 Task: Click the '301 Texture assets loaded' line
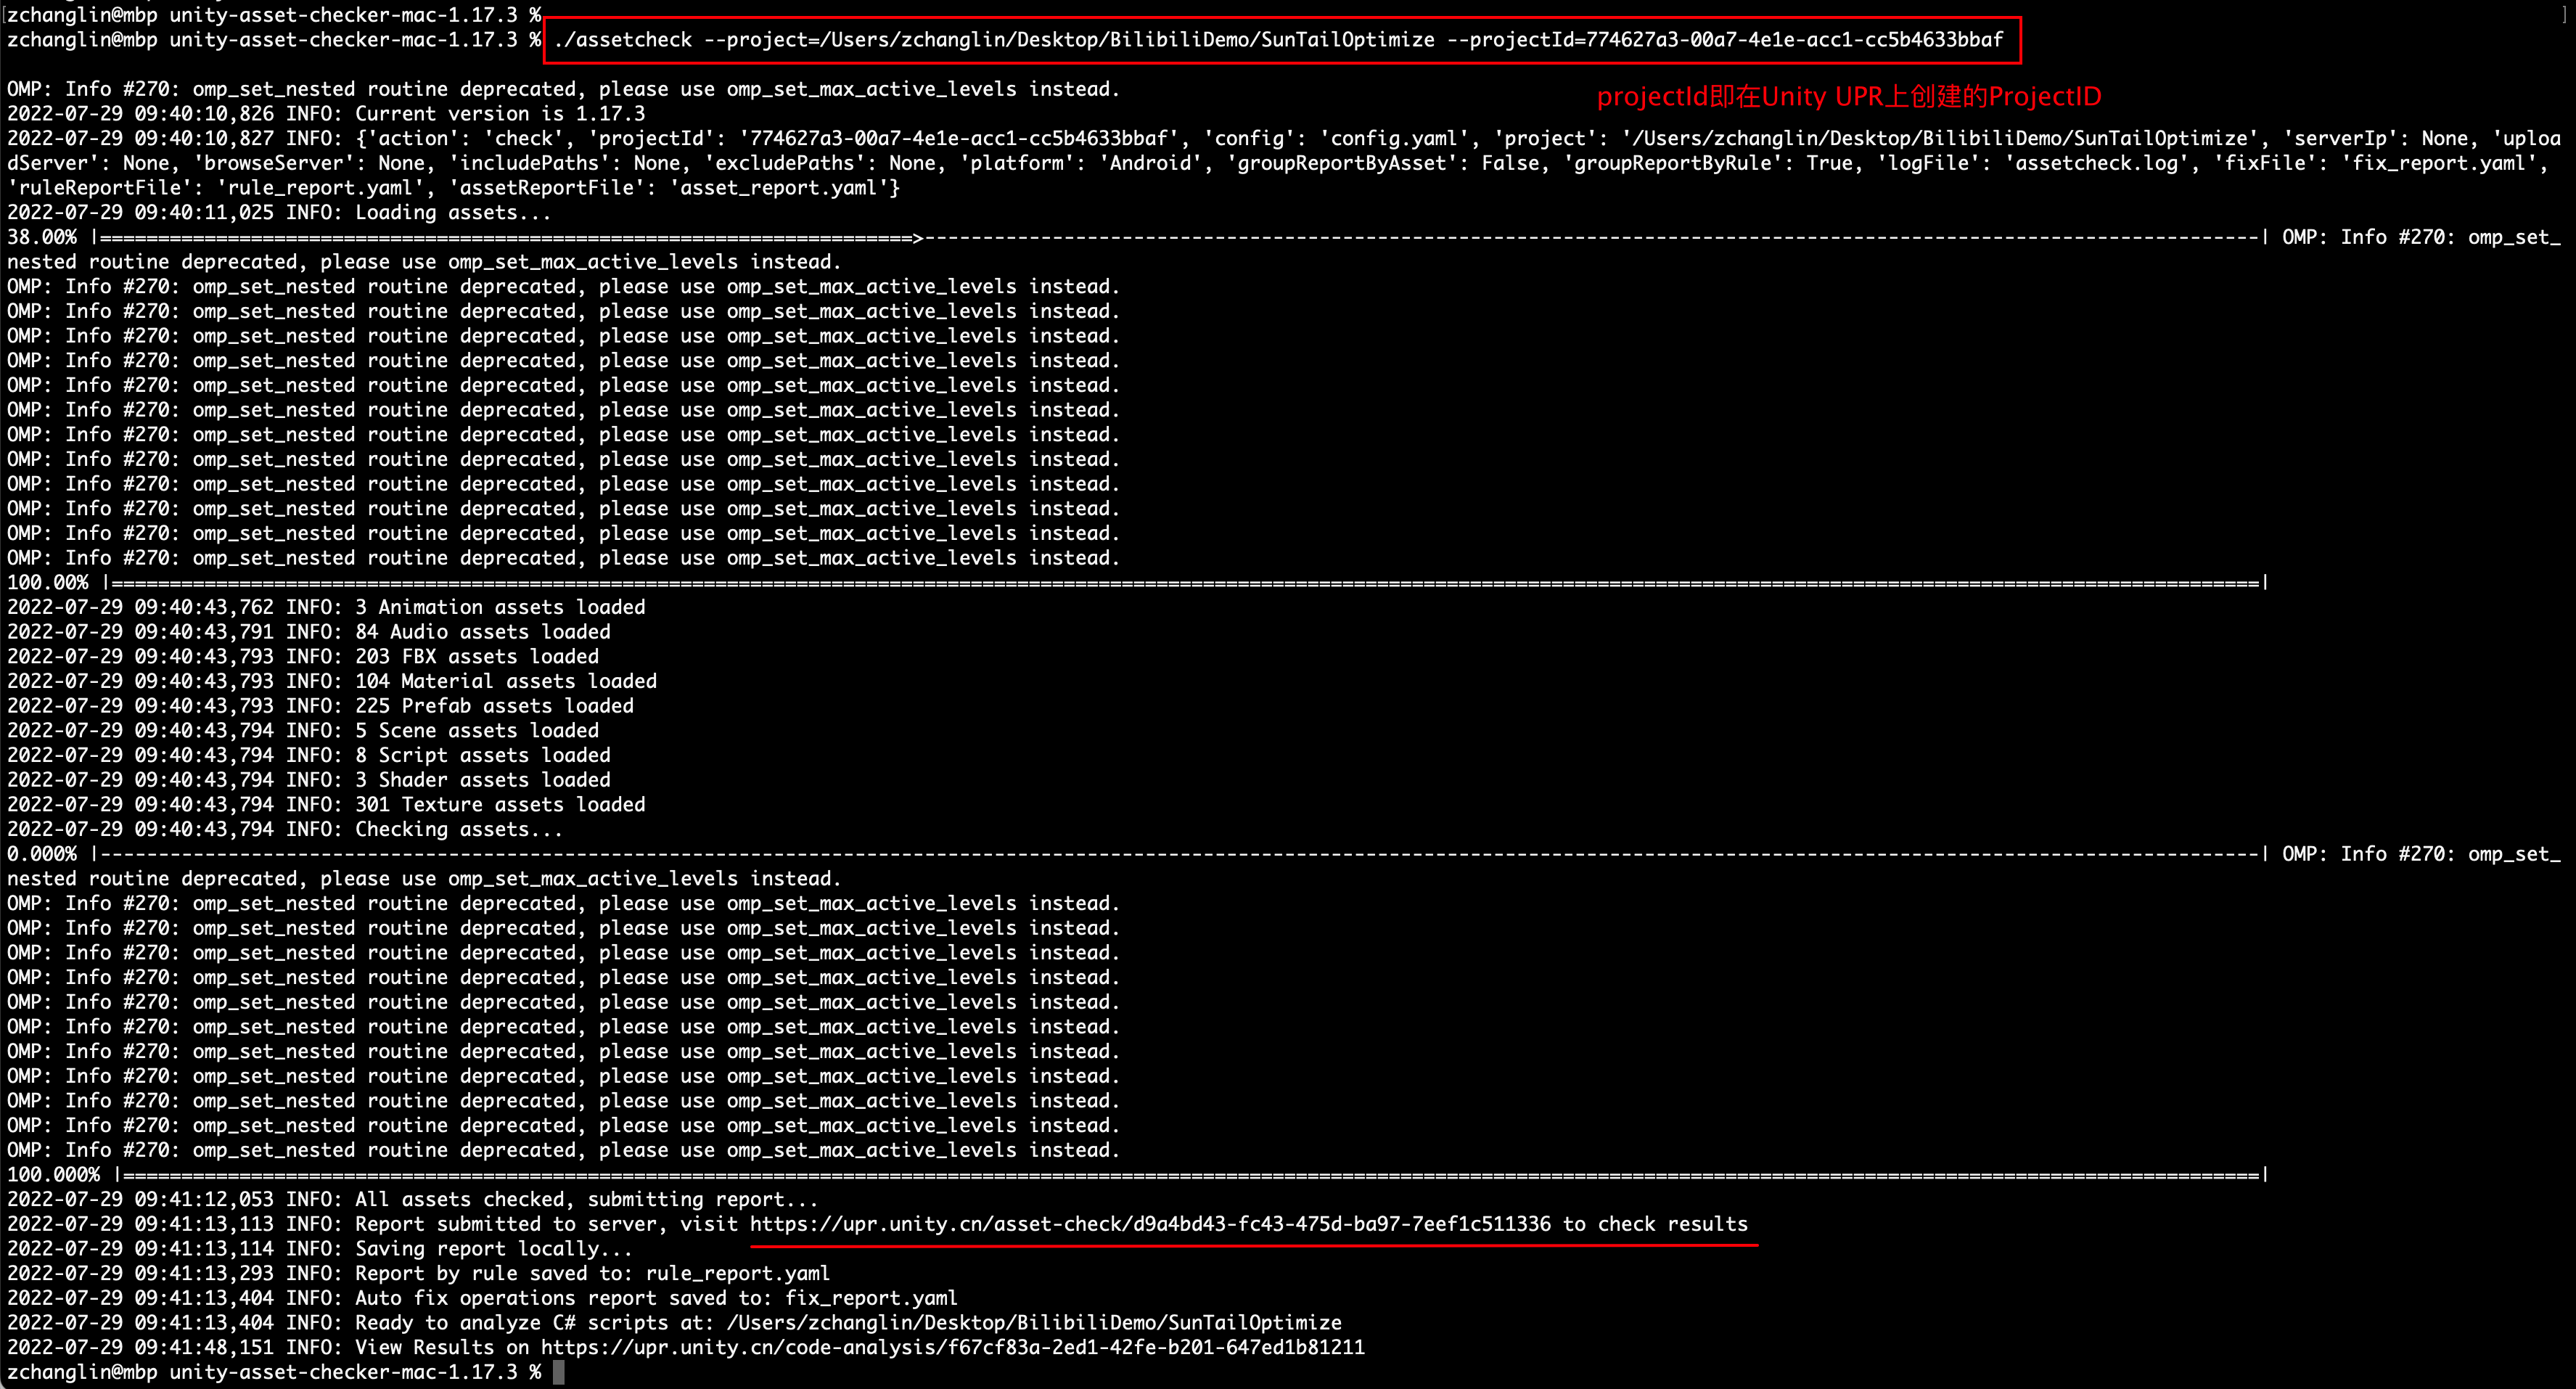click(500, 805)
